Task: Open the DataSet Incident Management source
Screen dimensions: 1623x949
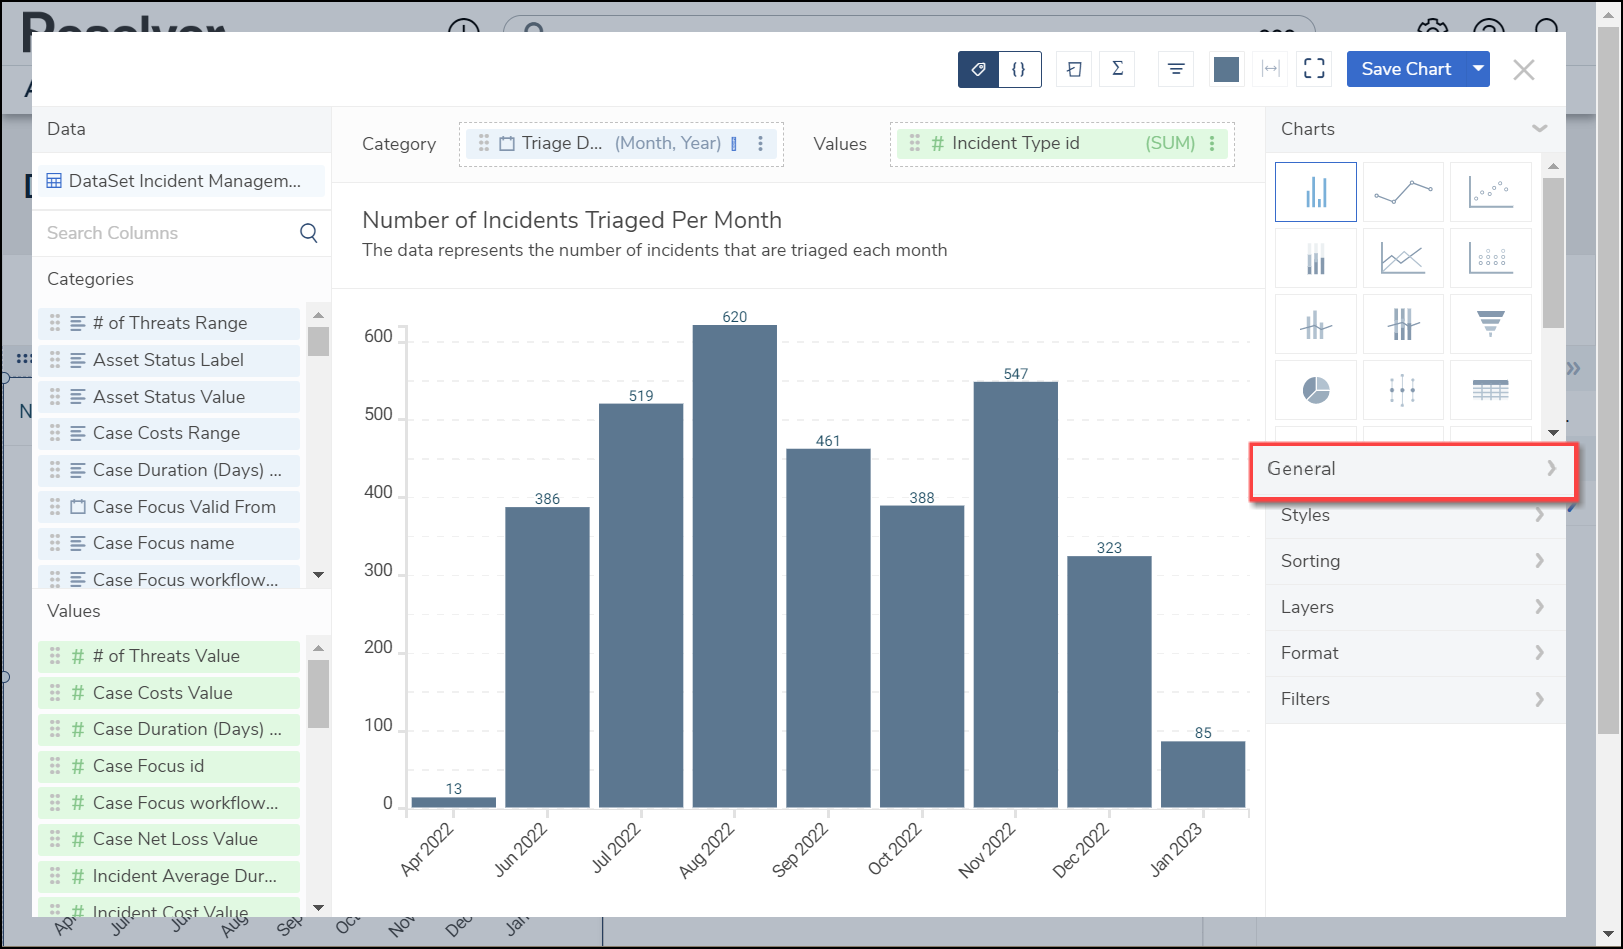Action: [x=178, y=181]
